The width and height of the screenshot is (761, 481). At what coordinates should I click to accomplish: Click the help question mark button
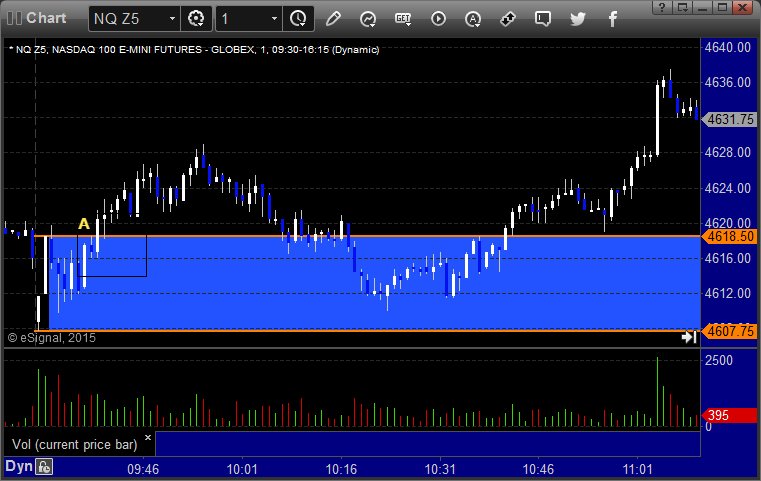[662, 7]
